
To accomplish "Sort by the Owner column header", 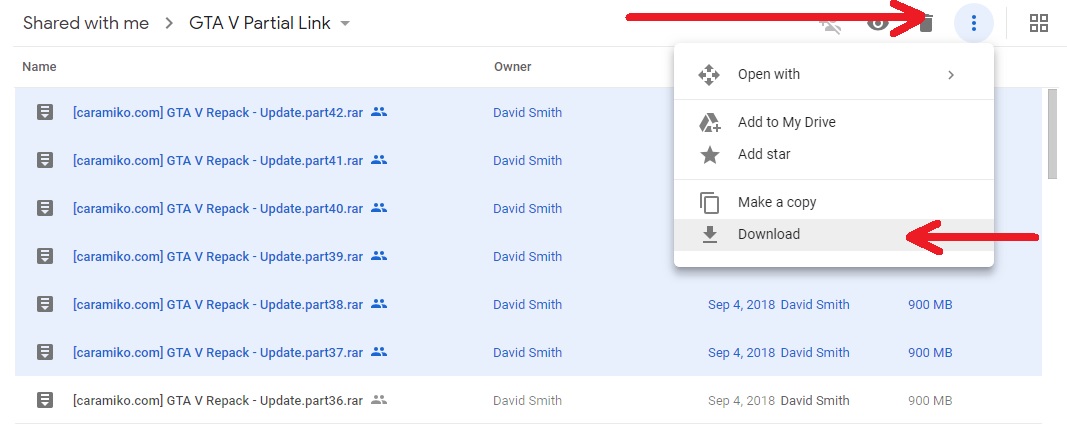I will [x=512, y=67].
